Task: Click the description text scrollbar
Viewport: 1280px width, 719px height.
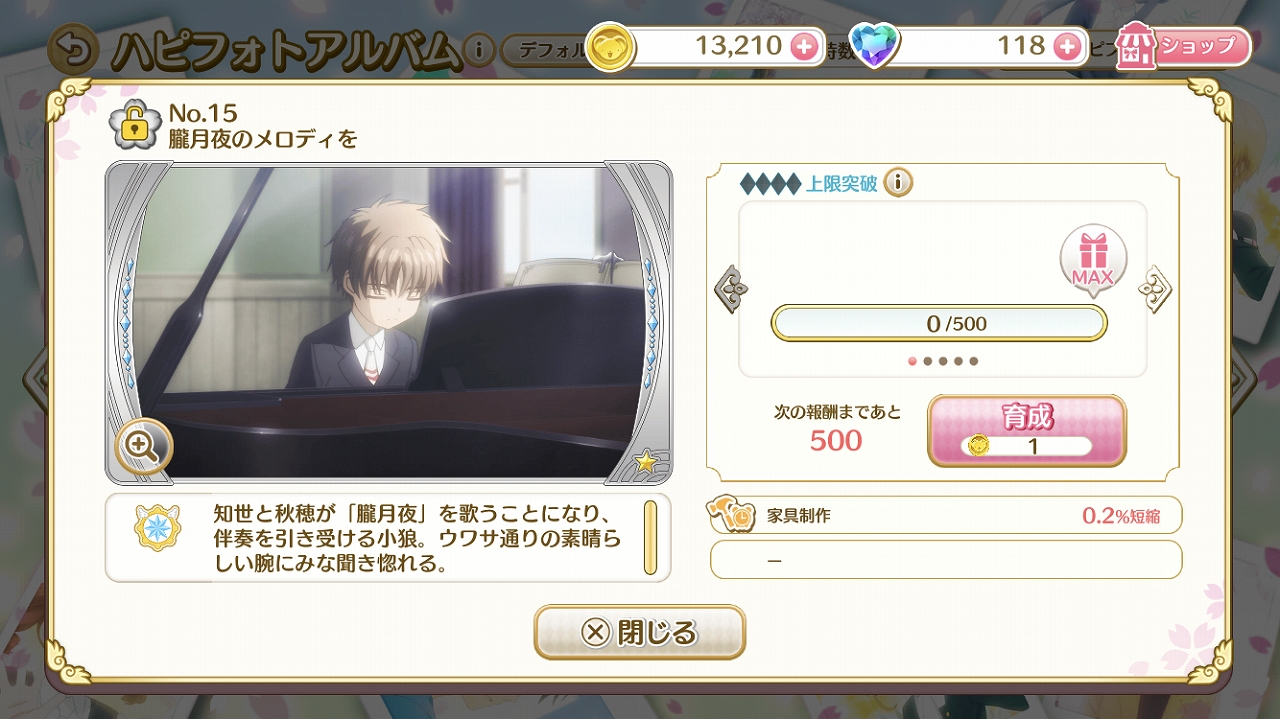Action: [x=650, y=537]
